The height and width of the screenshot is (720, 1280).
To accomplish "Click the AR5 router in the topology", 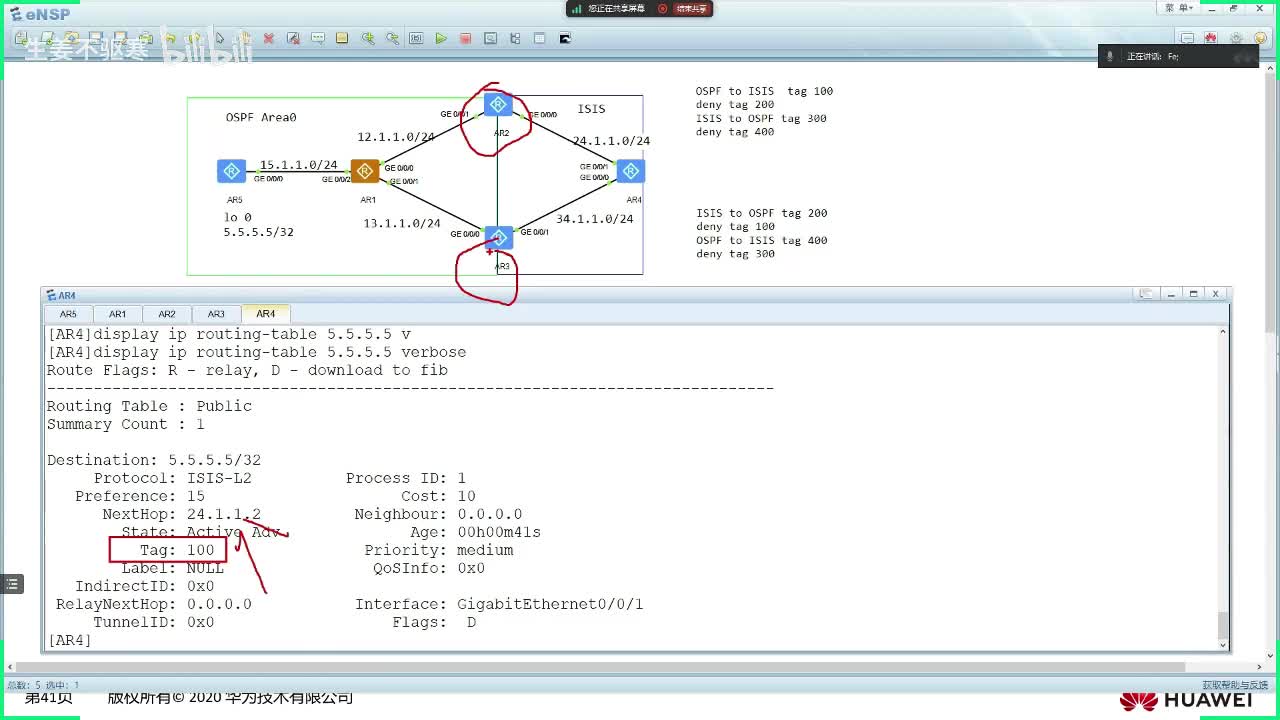I will coord(231,171).
